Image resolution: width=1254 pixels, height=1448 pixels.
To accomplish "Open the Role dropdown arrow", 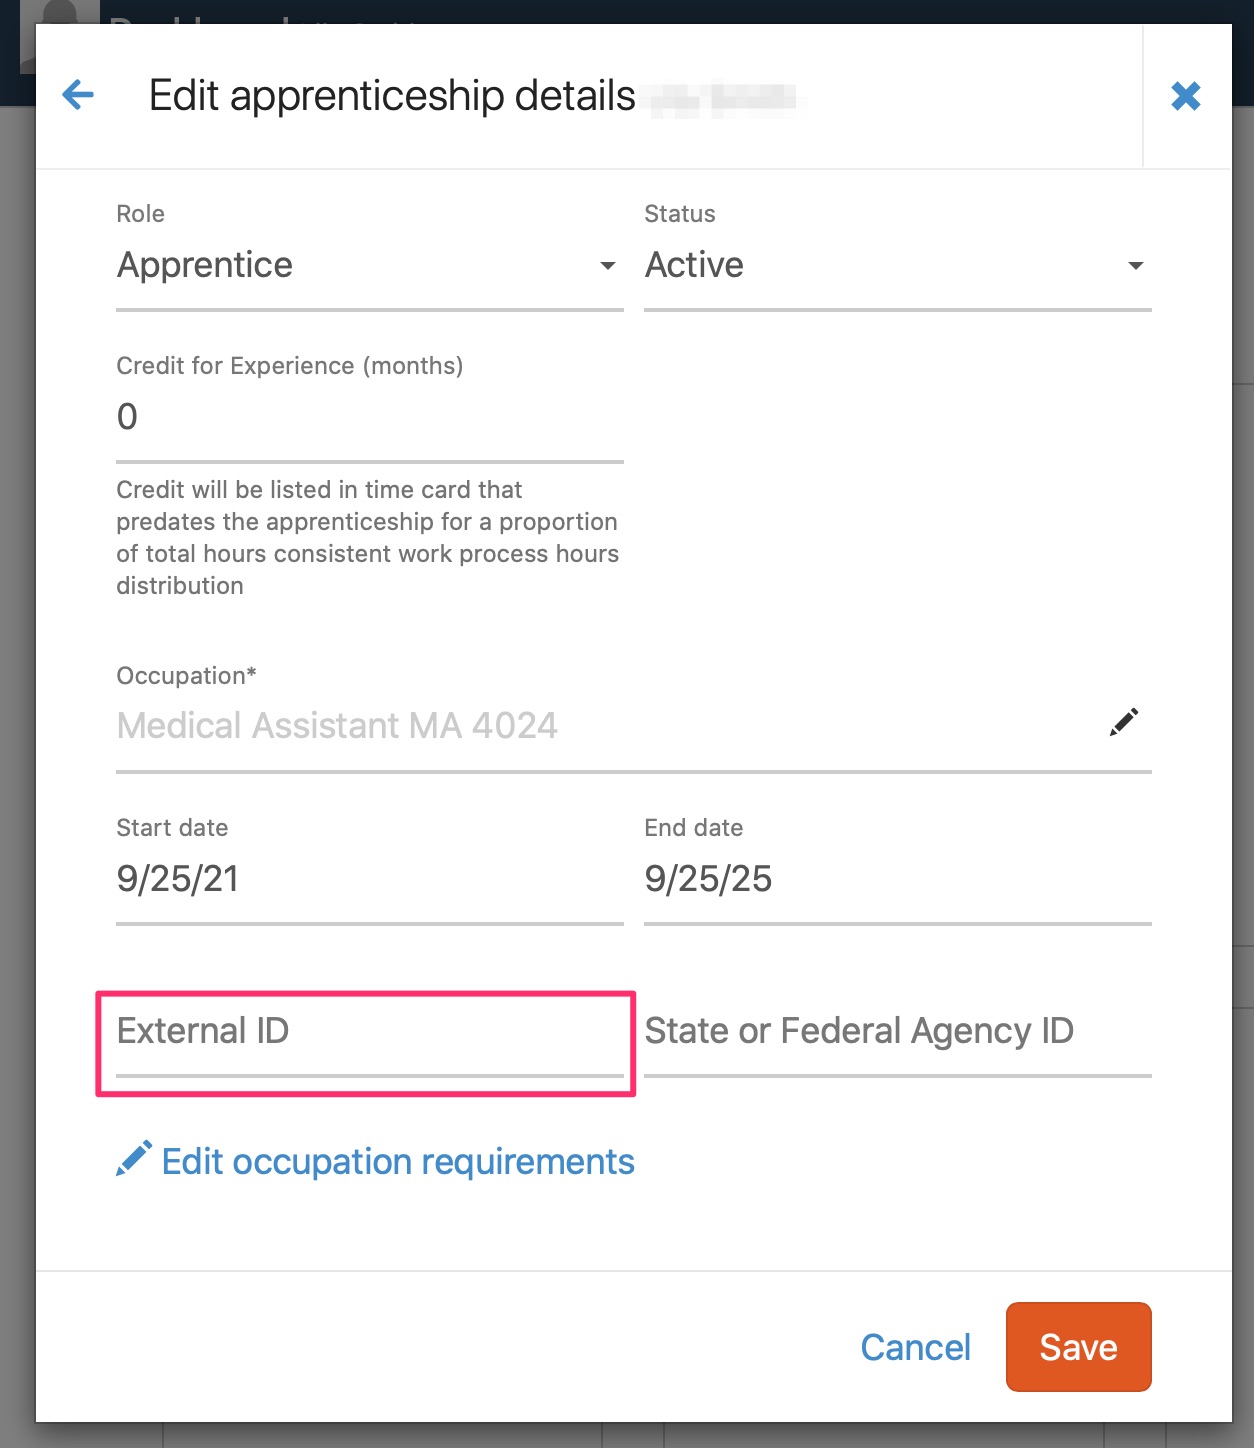I will click(607, 266).
